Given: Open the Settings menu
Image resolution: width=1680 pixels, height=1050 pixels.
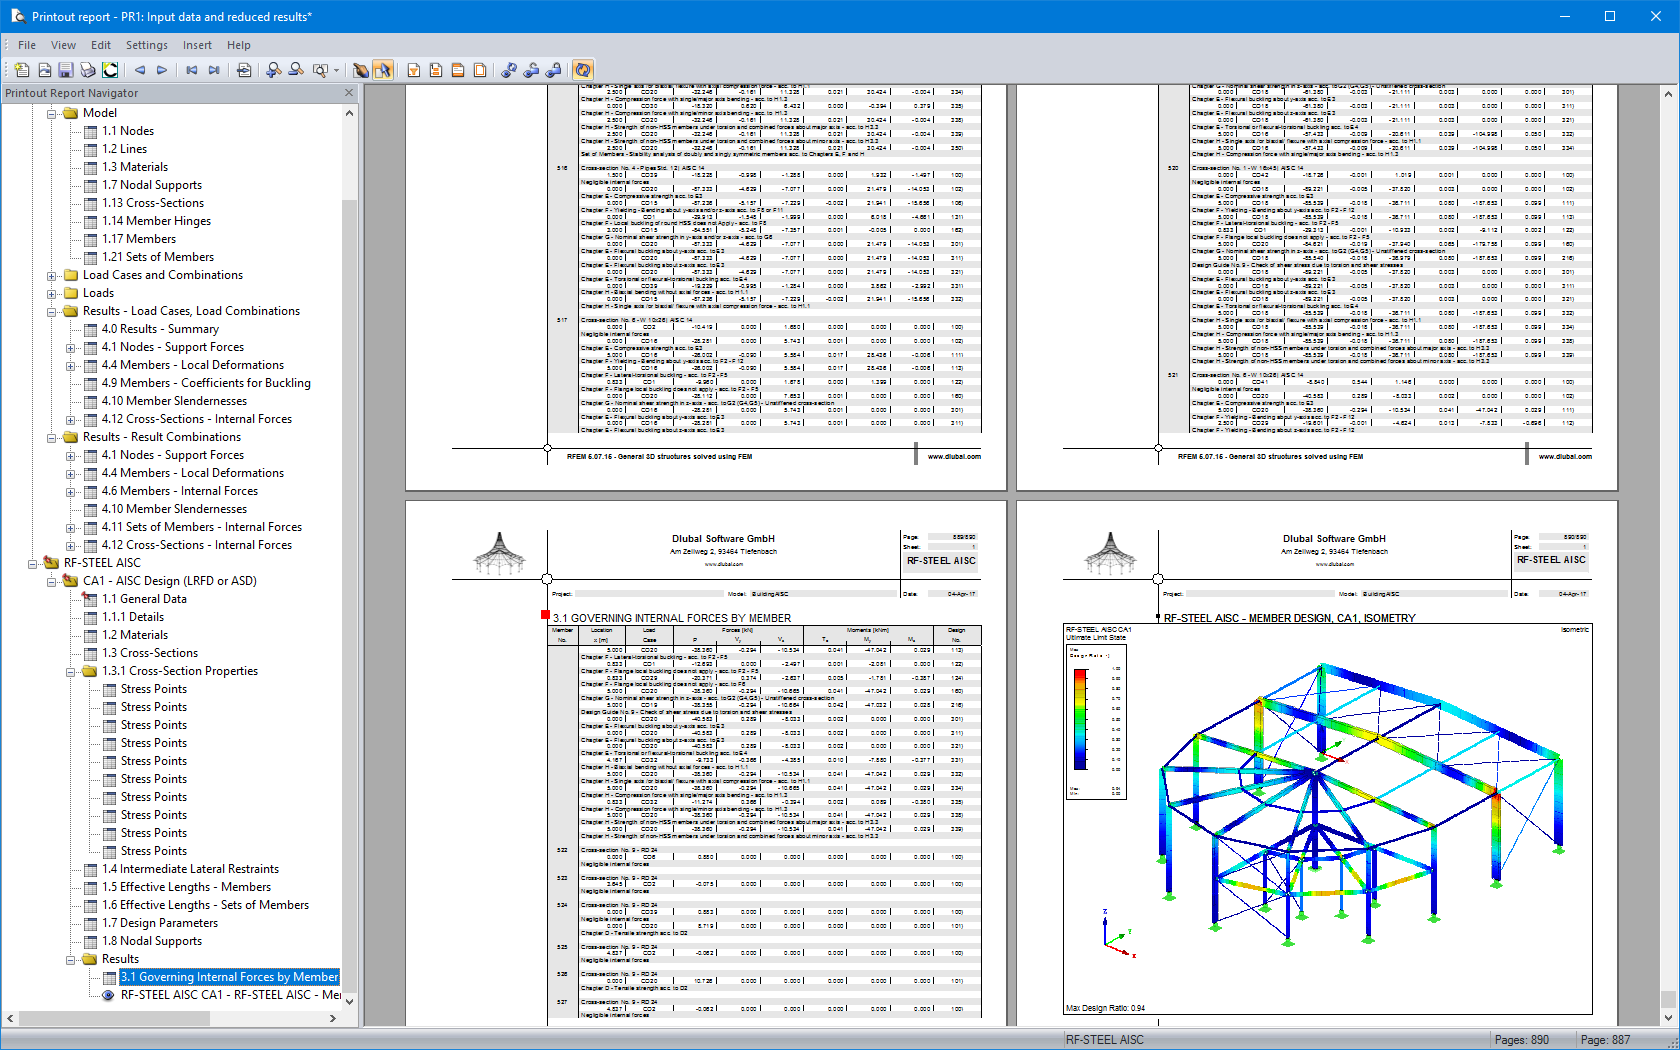Looking at the screenshot, I should [x=147, y=45].
